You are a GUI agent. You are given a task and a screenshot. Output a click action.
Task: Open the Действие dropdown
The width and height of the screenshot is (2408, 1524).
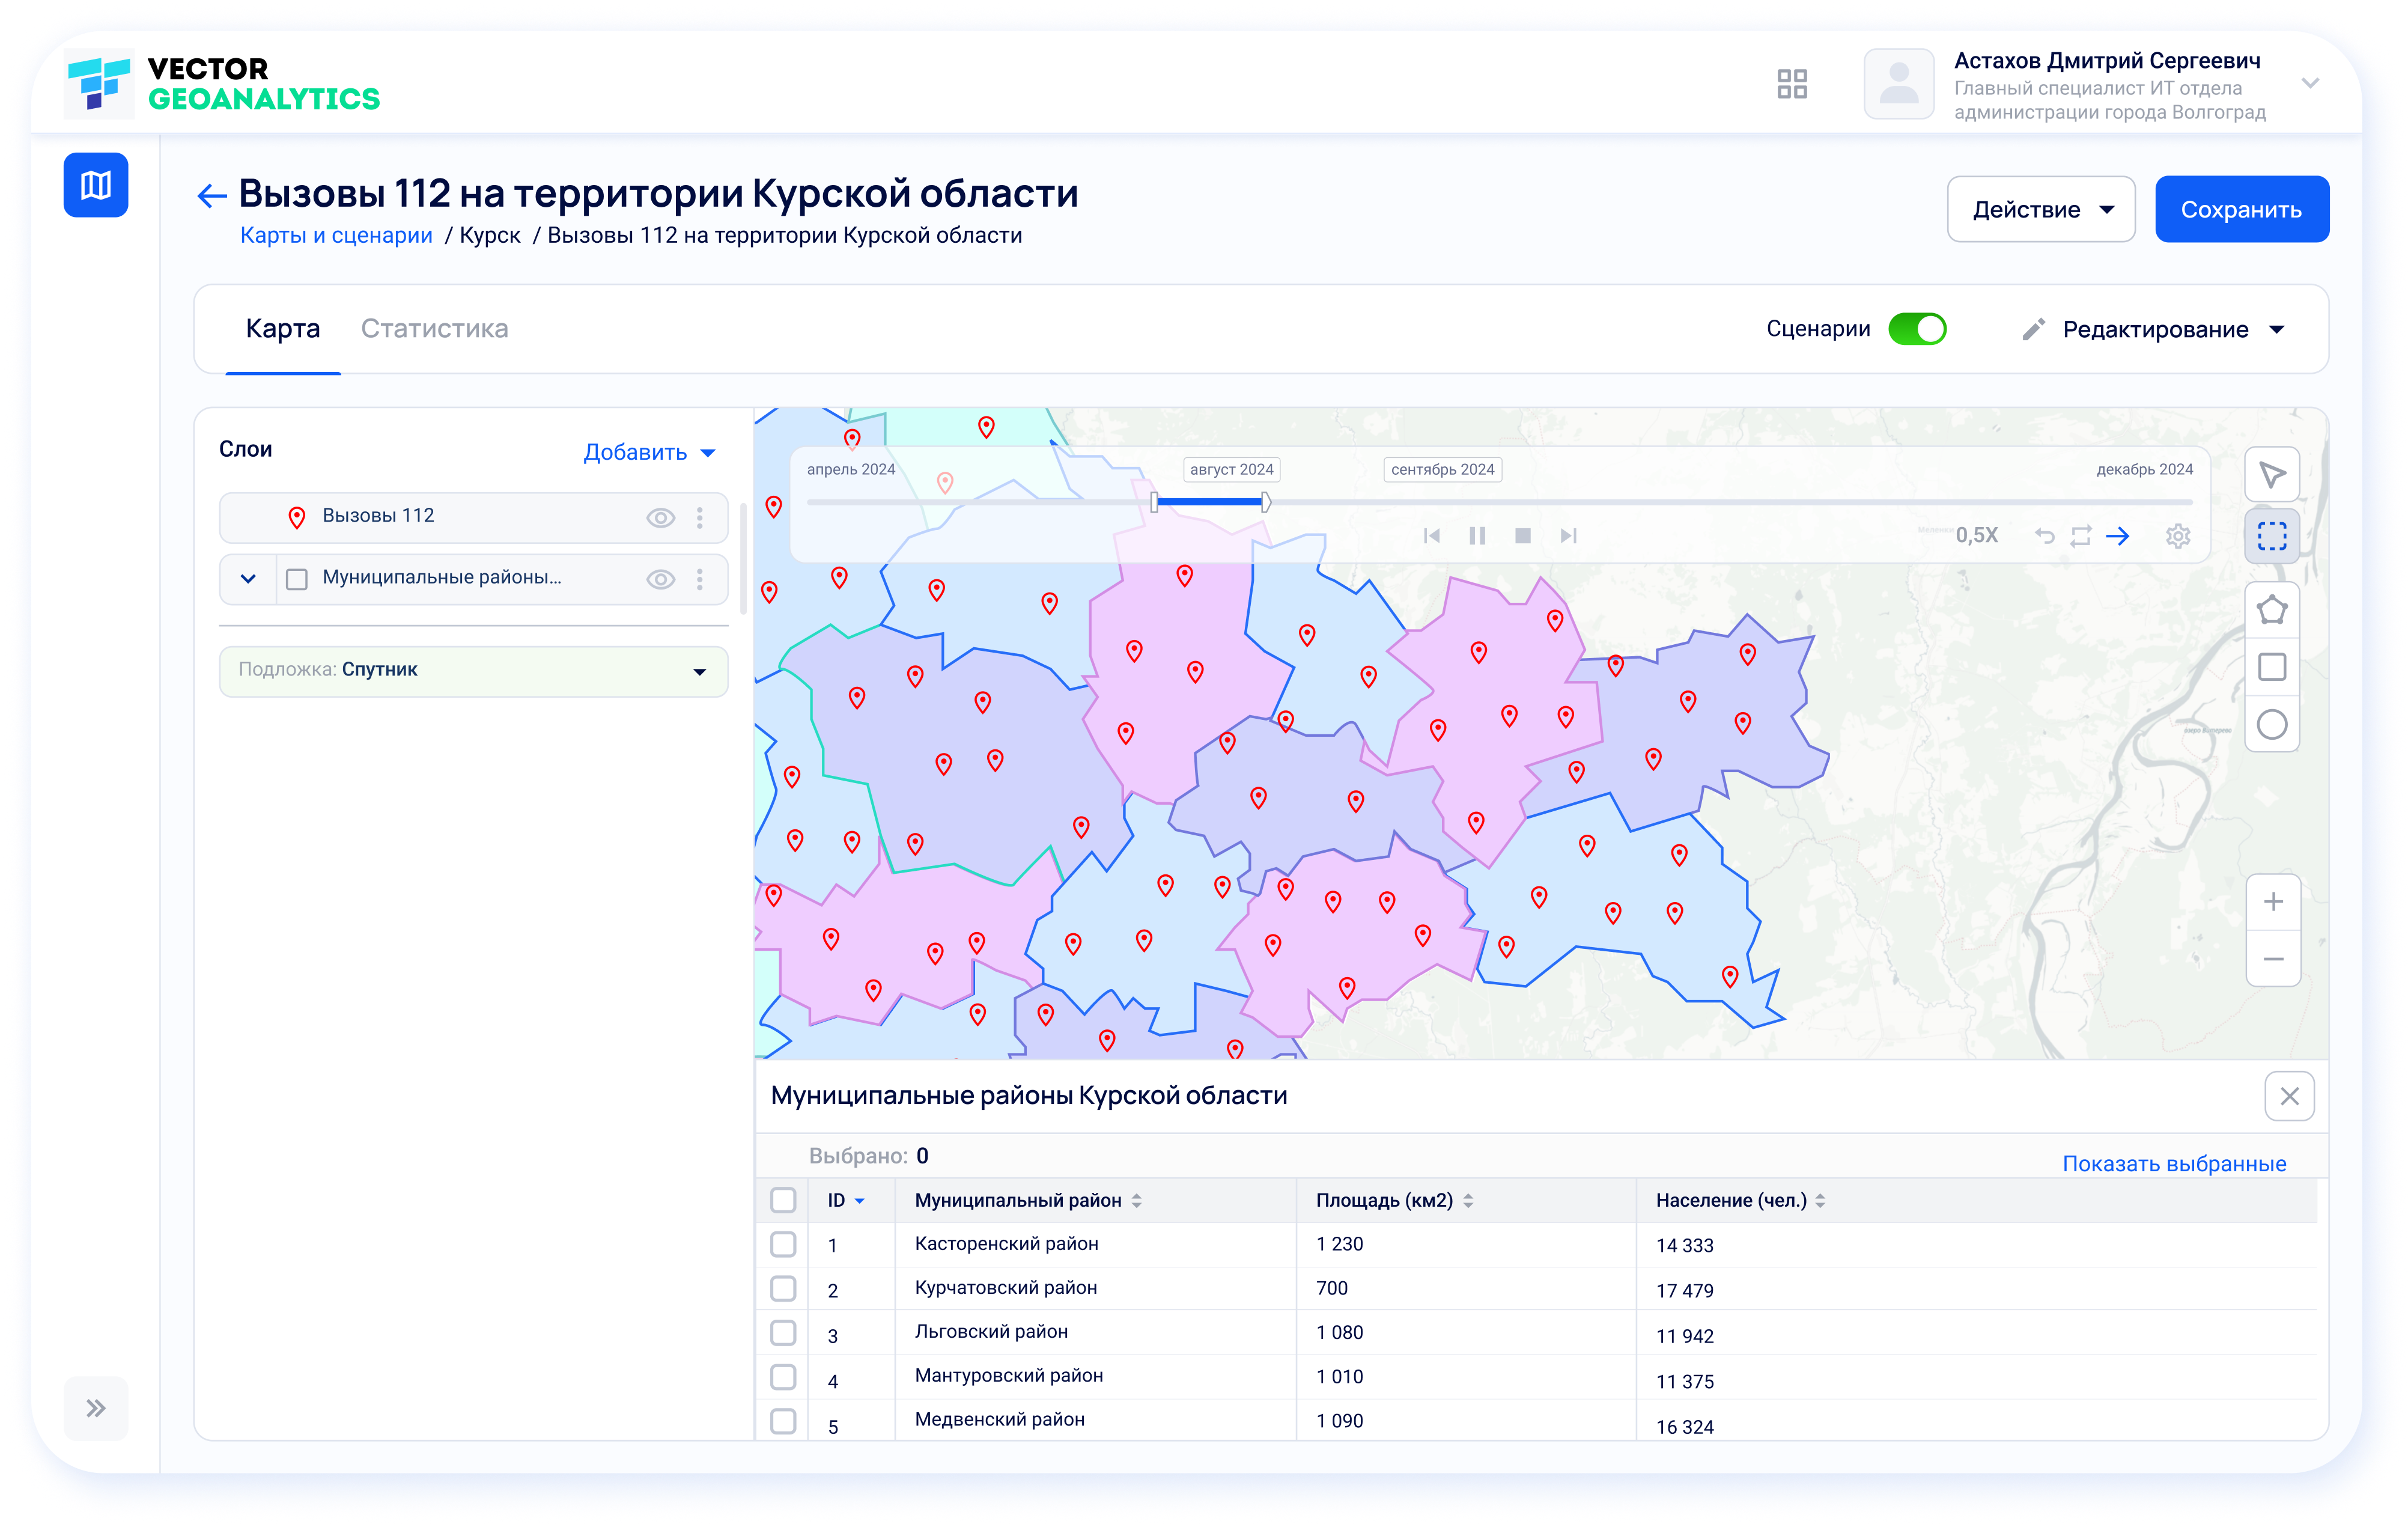tap(2041, 209)
